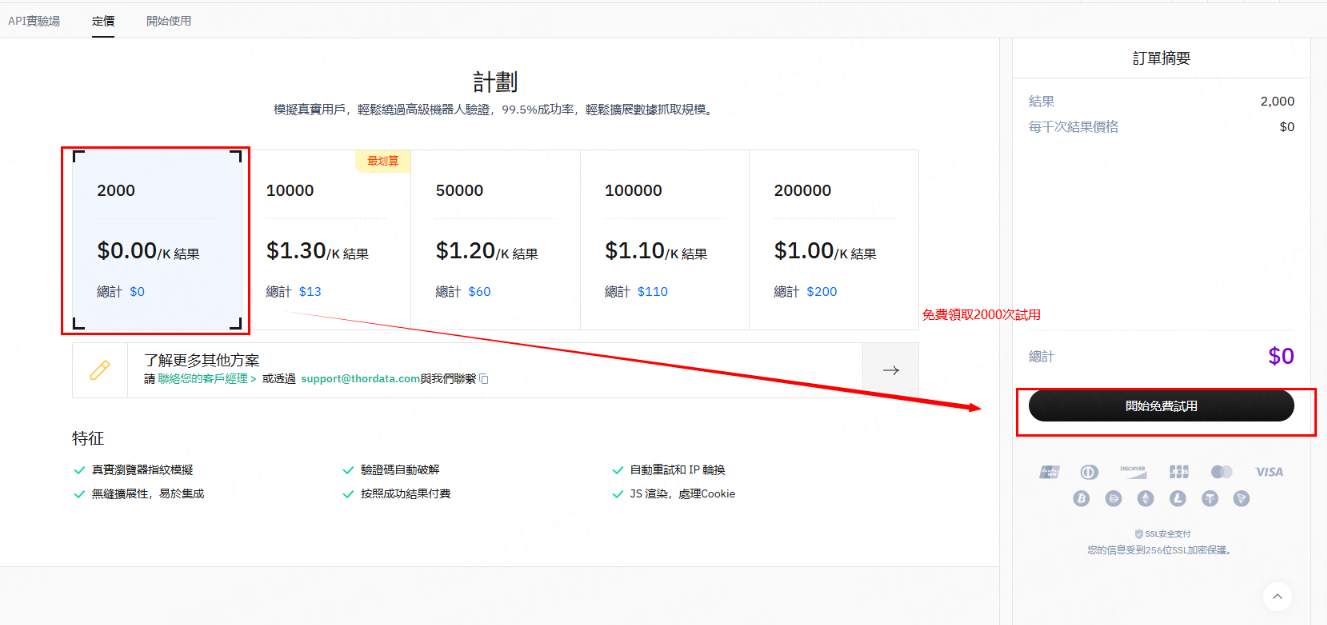
Task: Click the scroll-to-top chevron button
Action: click(x=1277, y=597)
